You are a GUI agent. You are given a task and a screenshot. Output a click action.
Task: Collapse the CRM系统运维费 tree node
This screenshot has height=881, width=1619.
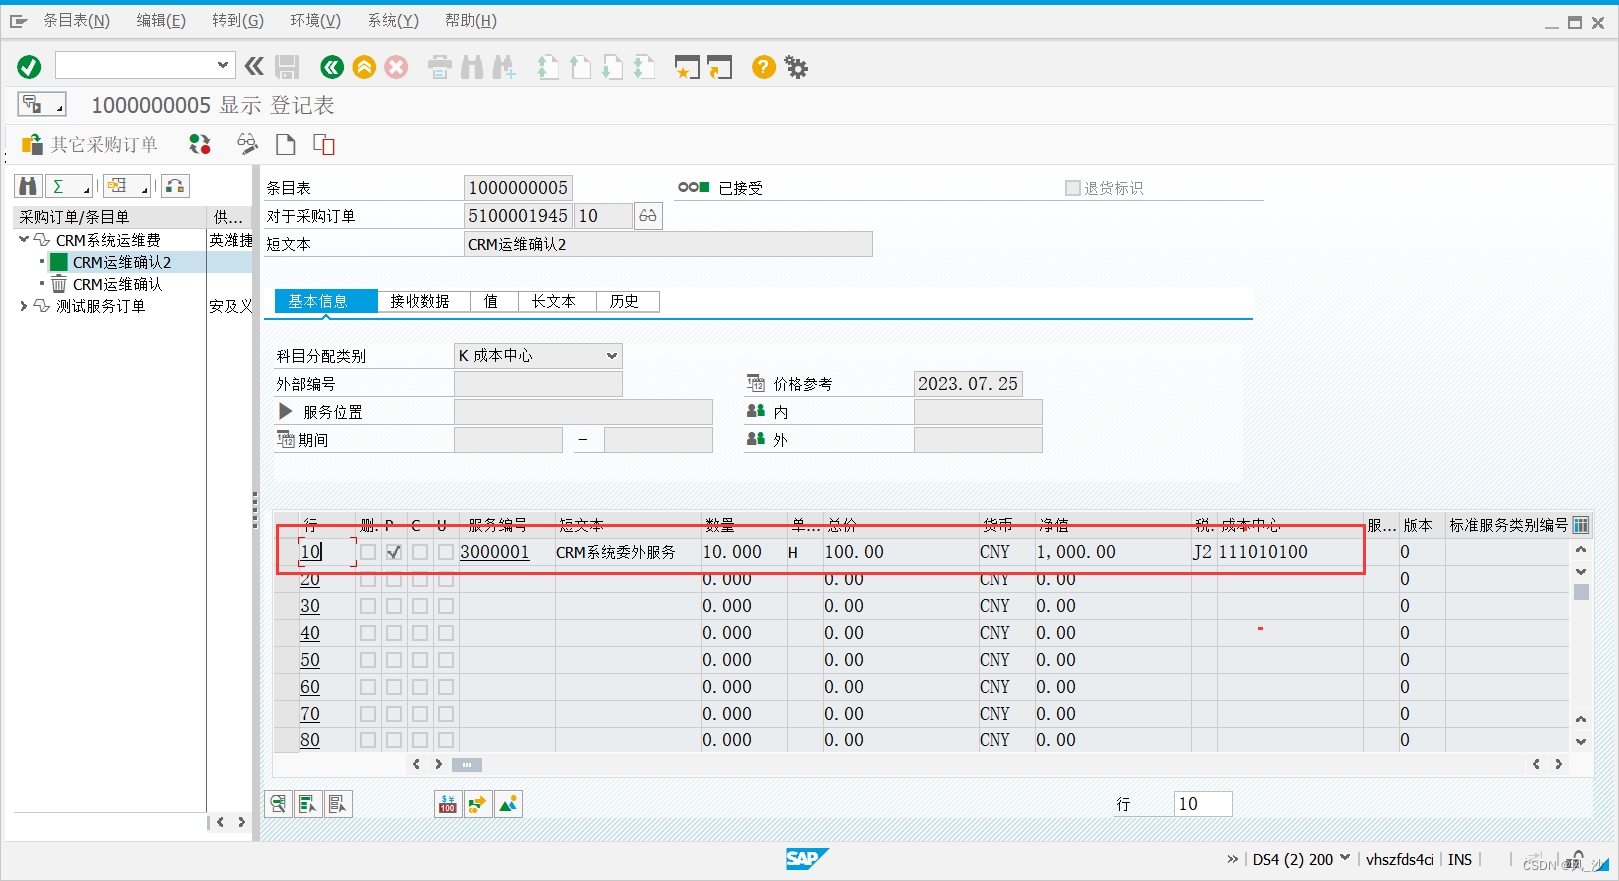coord(24,240)
